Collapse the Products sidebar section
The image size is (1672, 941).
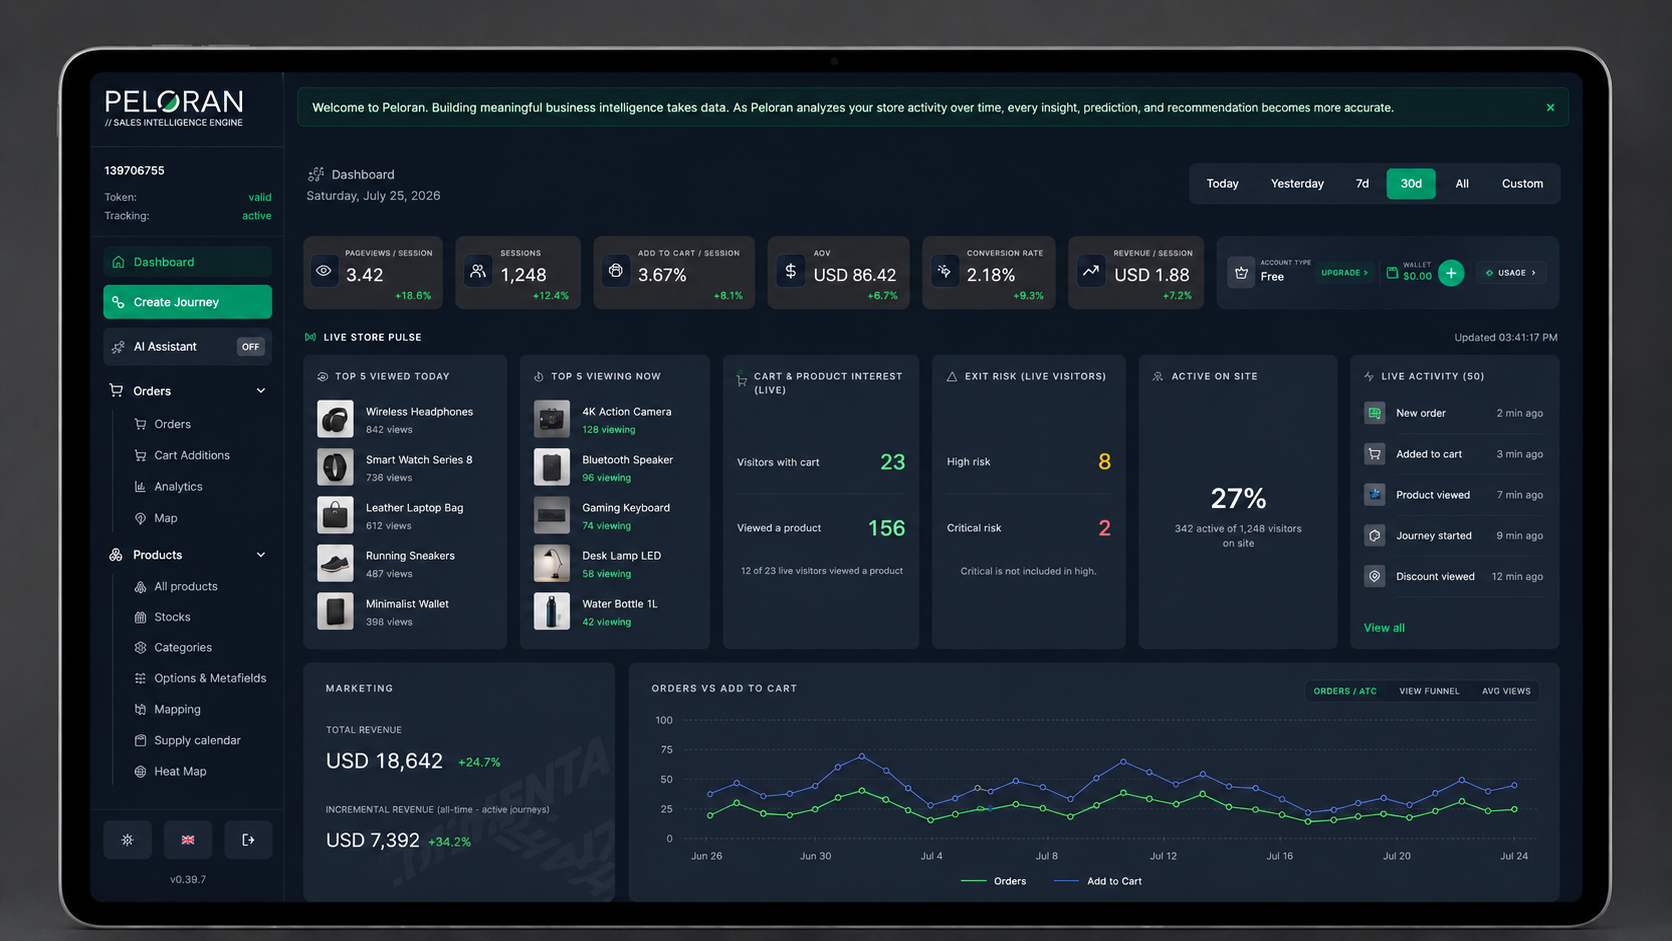click(261, 555)
